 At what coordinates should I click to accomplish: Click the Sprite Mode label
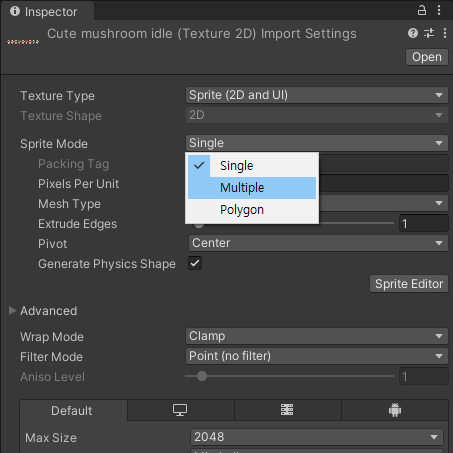54,144
